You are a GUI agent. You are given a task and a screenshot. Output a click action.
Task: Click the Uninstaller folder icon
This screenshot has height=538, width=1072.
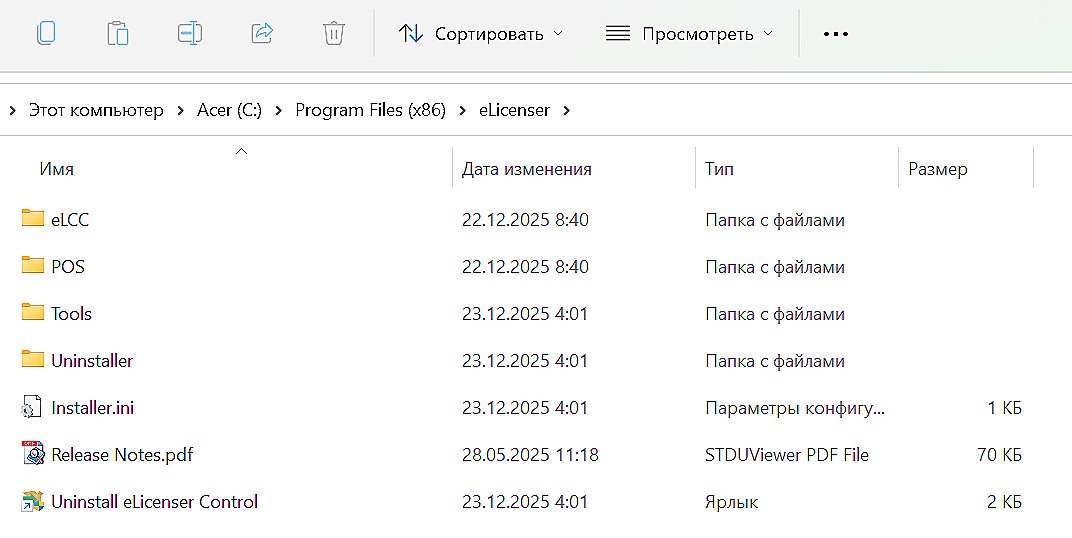32,360
